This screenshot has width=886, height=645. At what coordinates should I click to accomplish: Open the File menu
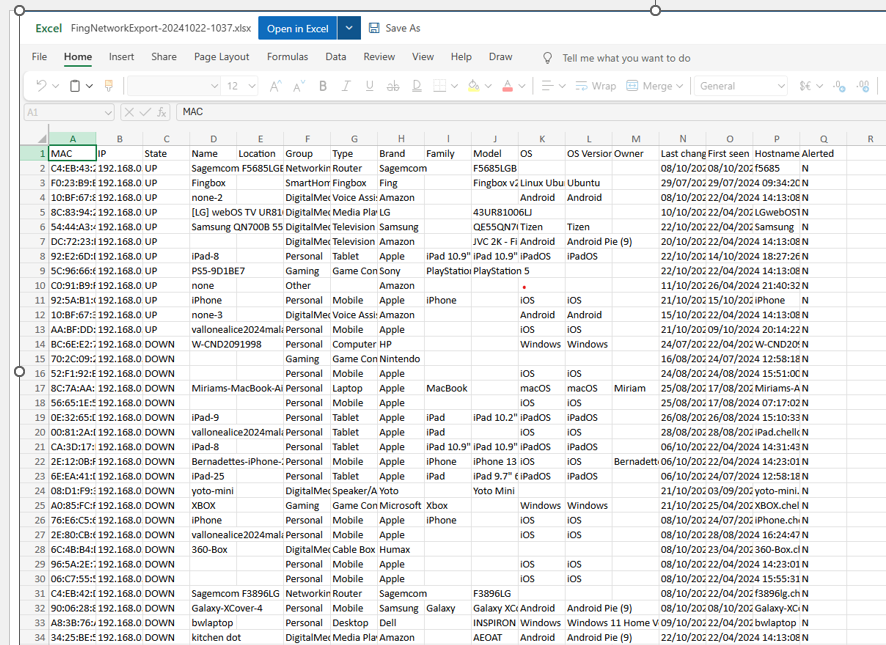click(x=40, y=57)
